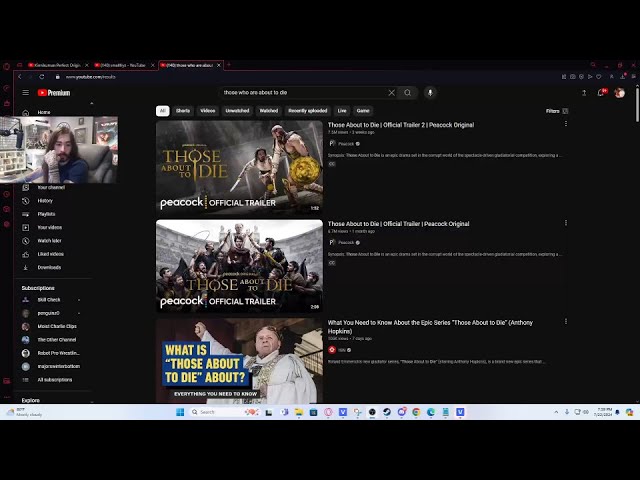Image resolution: width=640 pixels, height=480 pixels.
Task: Click browser back arrow
Action: [20, 77]
